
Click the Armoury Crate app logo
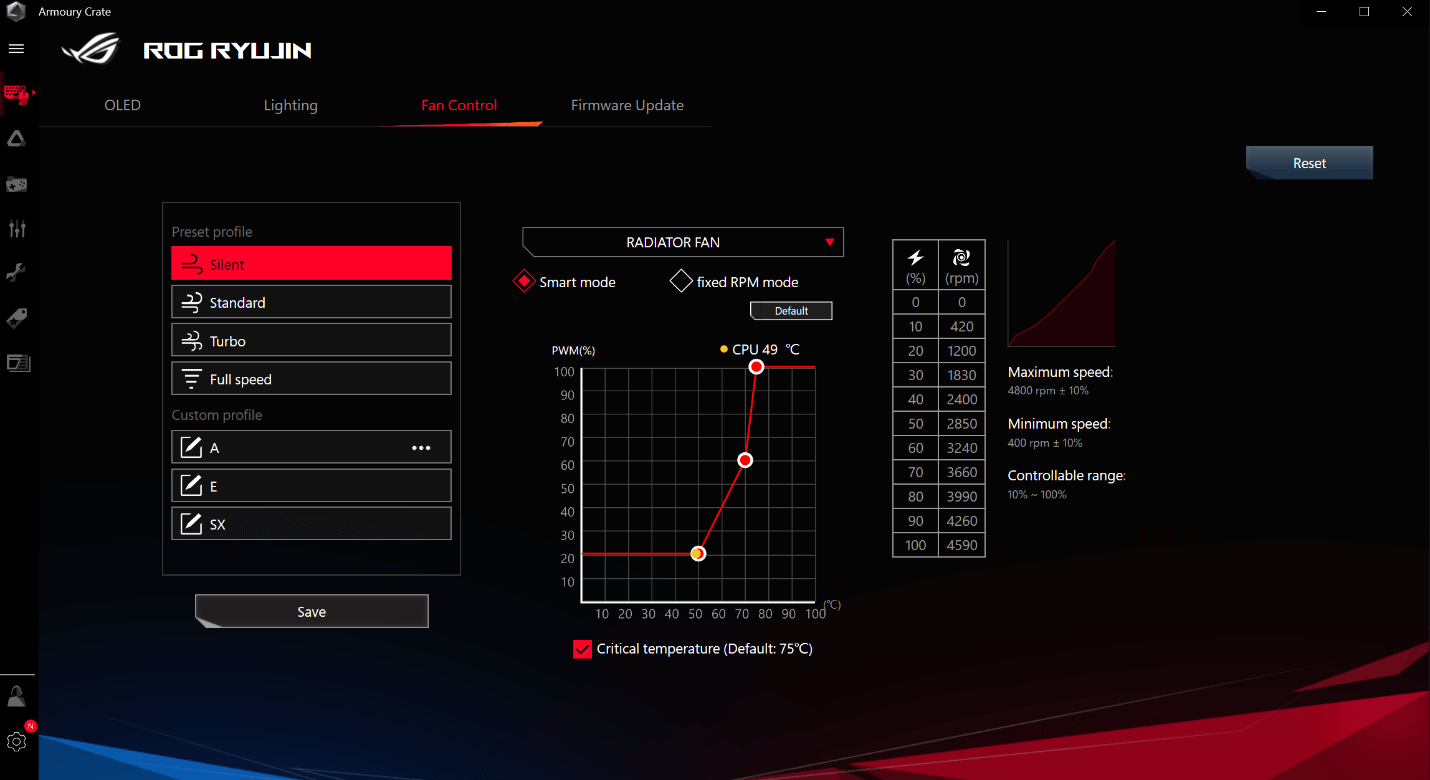pos(17,12)
